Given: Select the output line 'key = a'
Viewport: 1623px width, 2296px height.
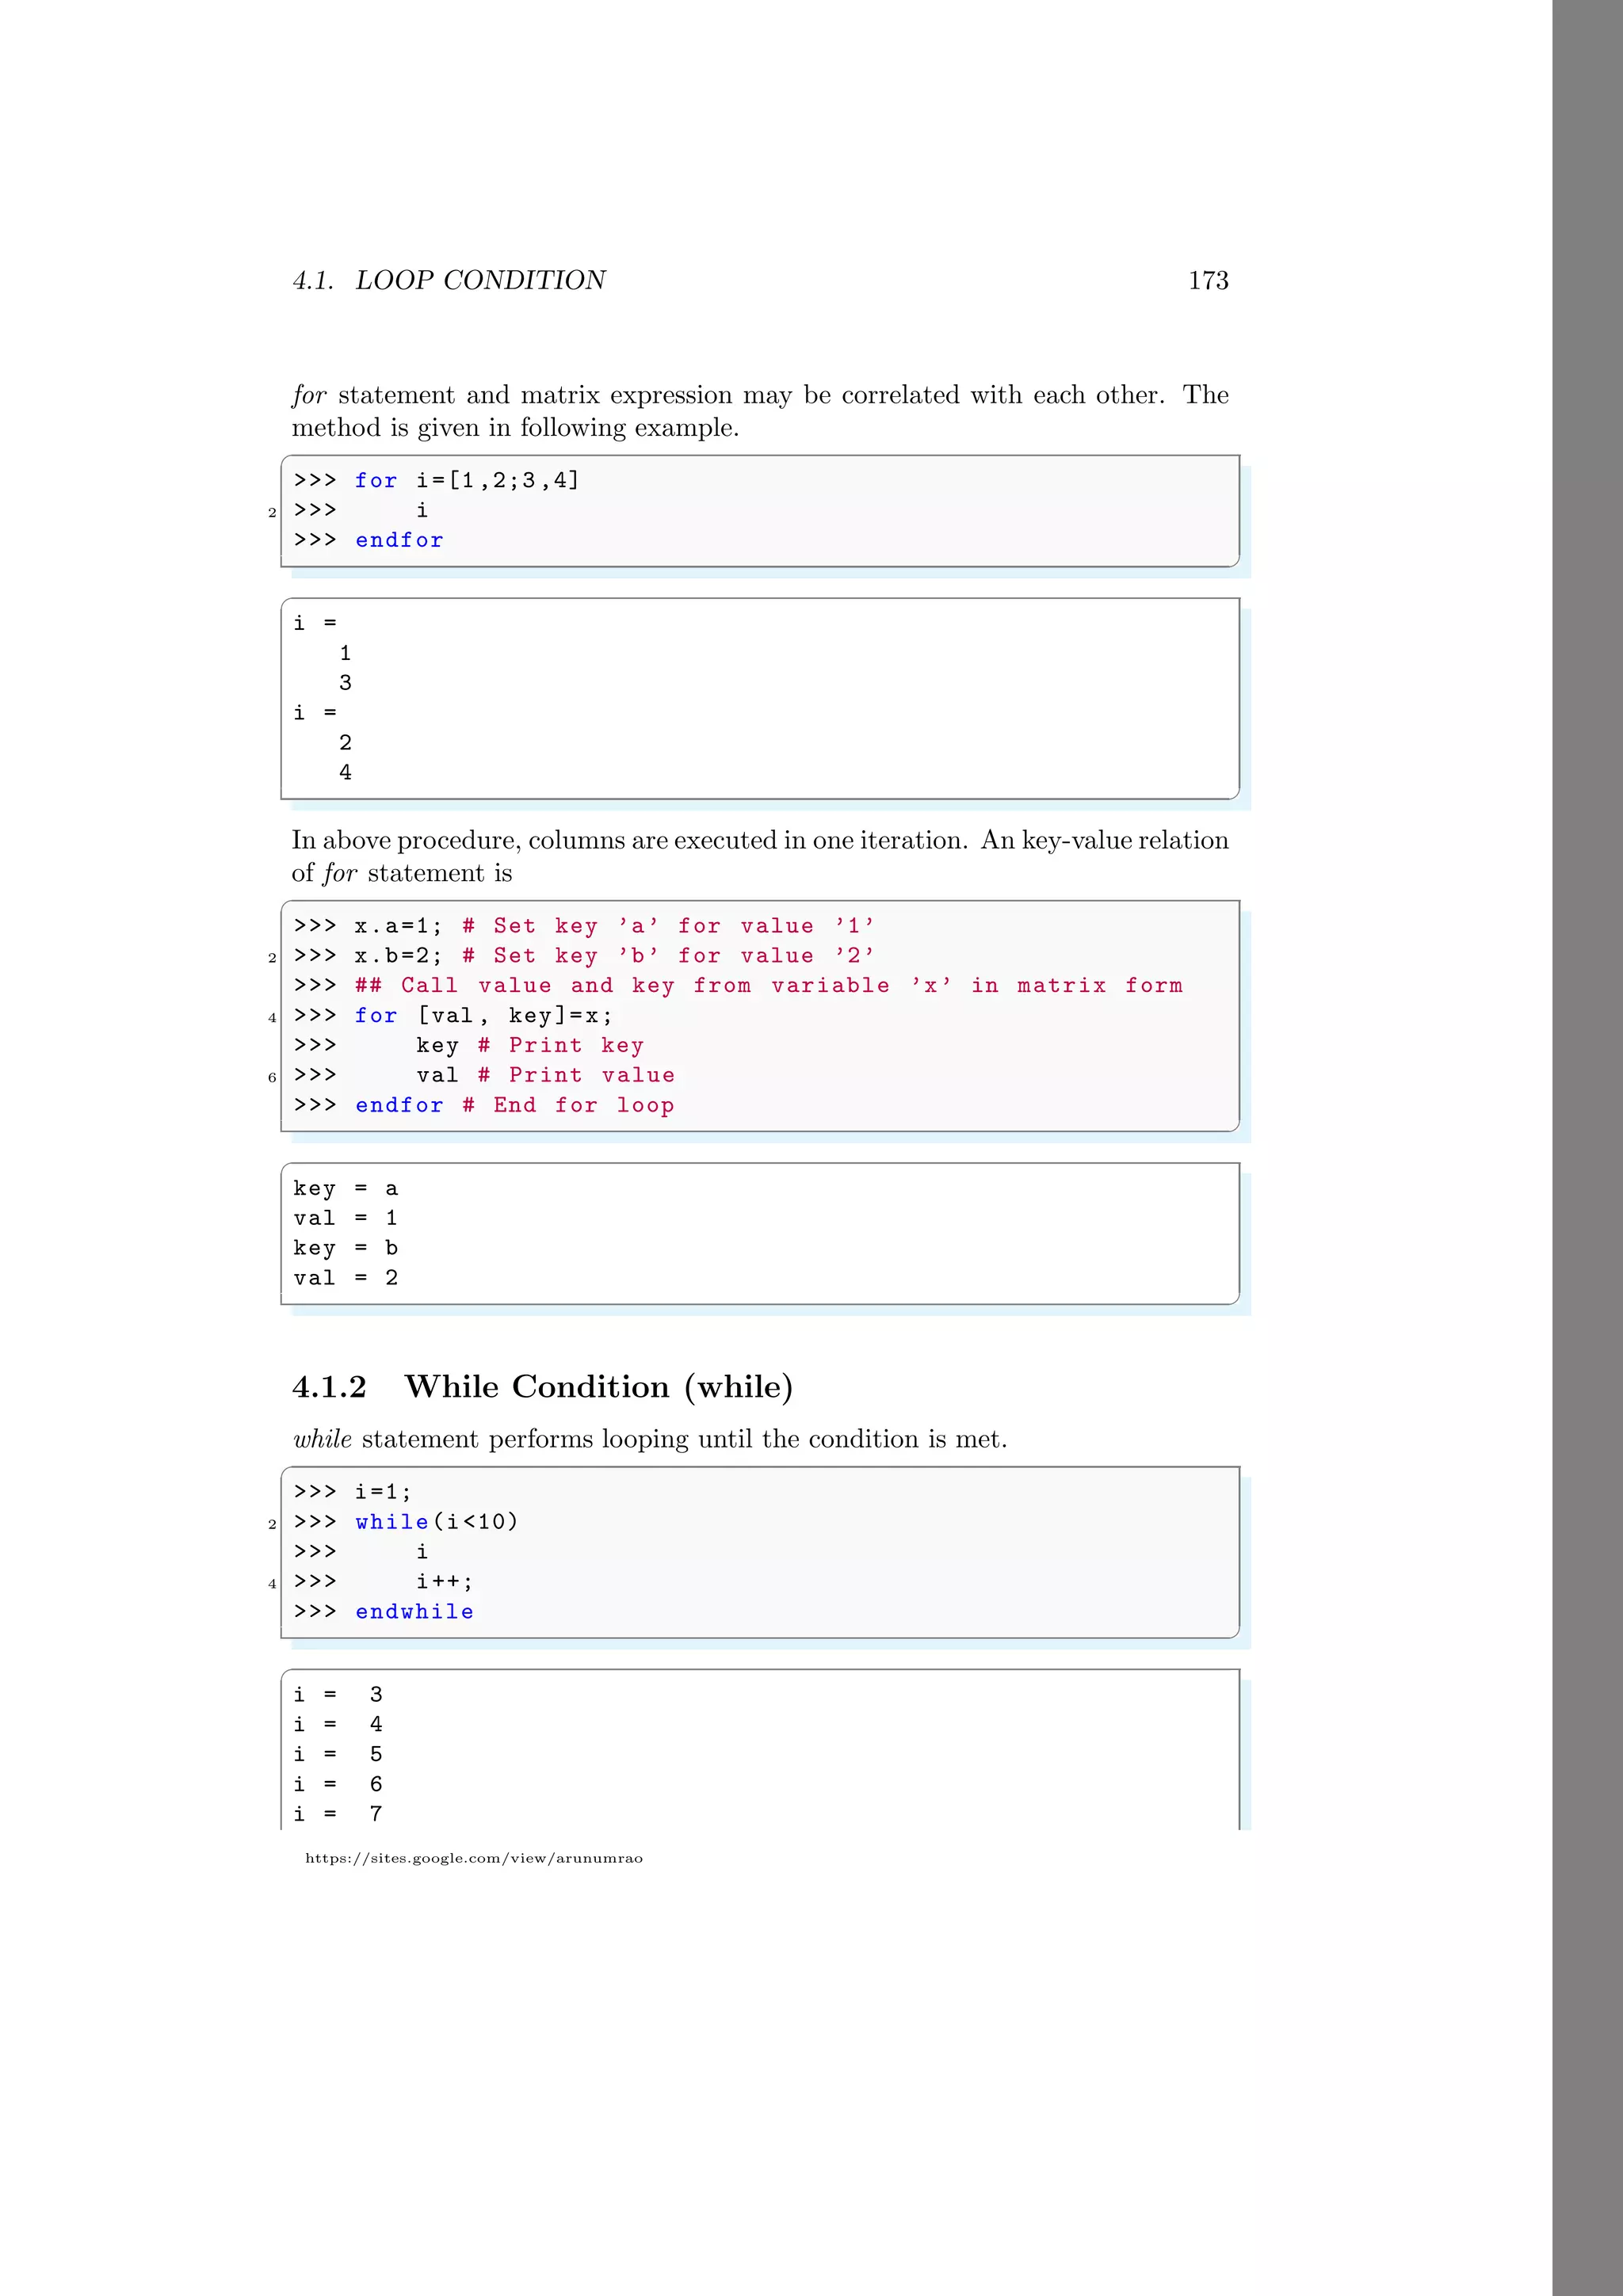Looking at the screenshot, I should tap(346, 1189).
